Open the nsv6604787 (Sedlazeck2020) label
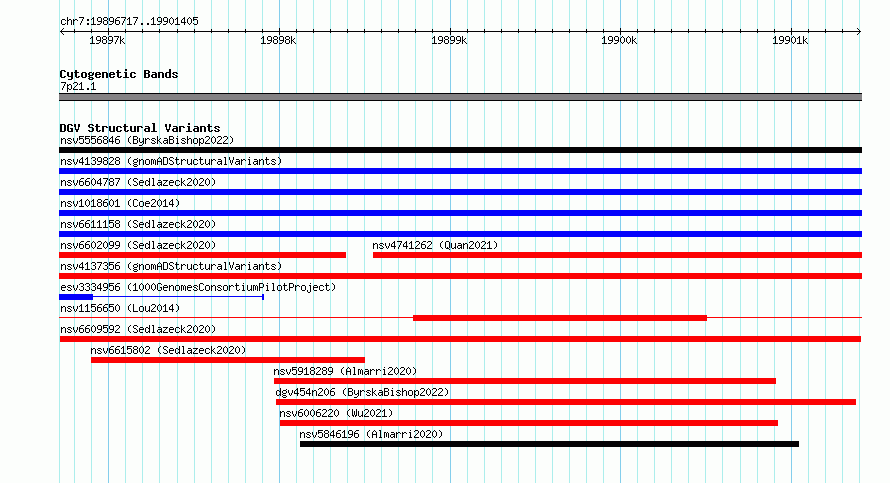Screen dimensions: 890x483 pyautogui.click(x=138, y=182)
